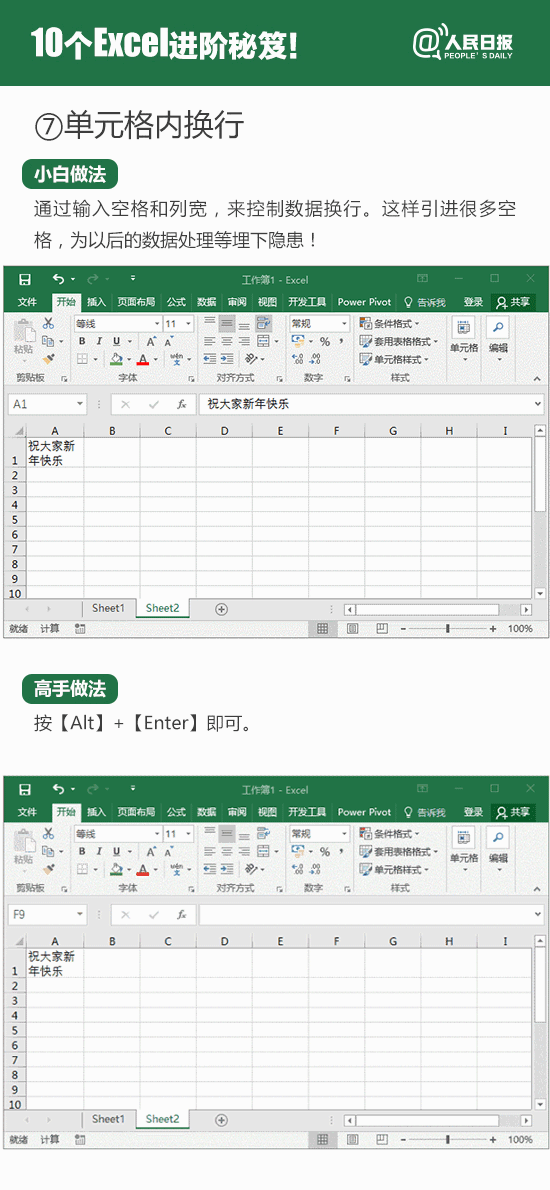Expand the formula bar in the A1 Excel window
550x1190 pixels.
(x=538, y=405)
